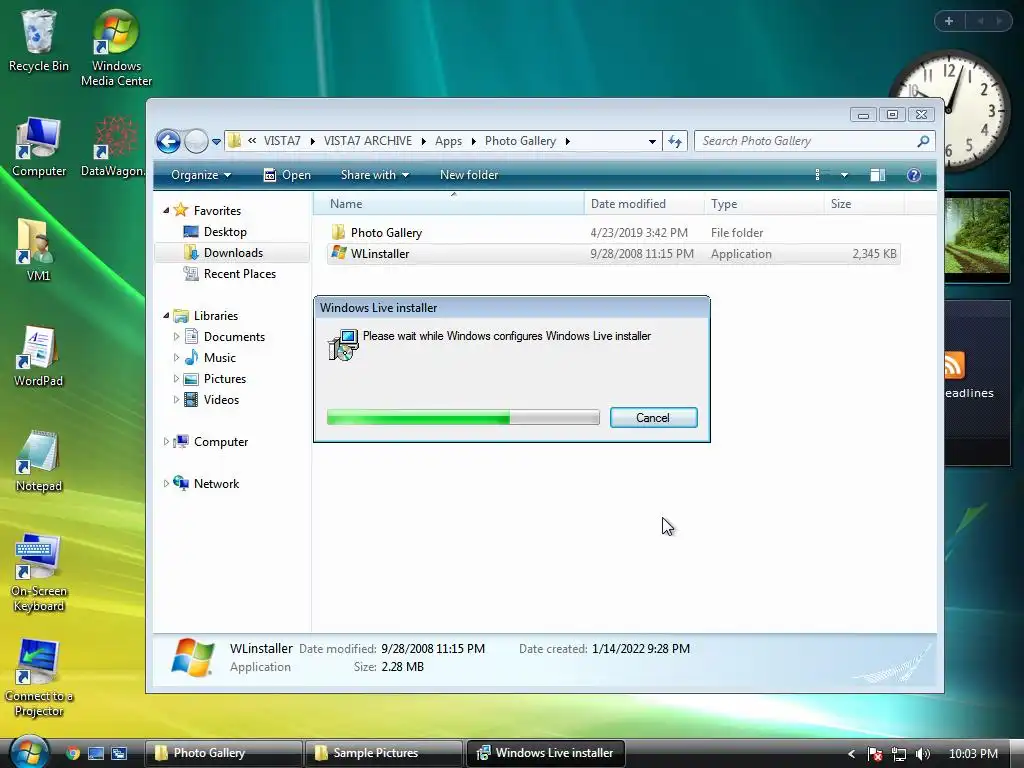Cancel the Windows Live installer

pos(653,418)
